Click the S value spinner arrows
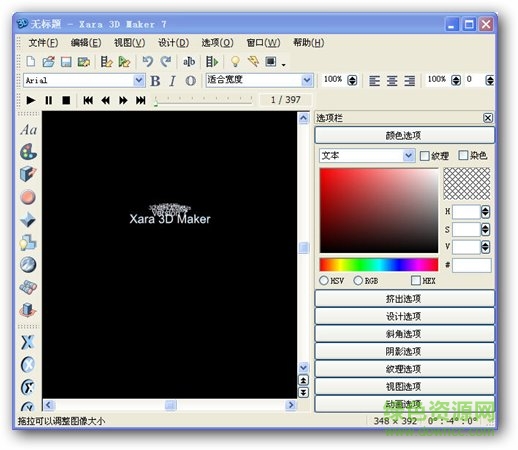The width and height of the screenshot is (518, 450). click(x=485, y=229)
